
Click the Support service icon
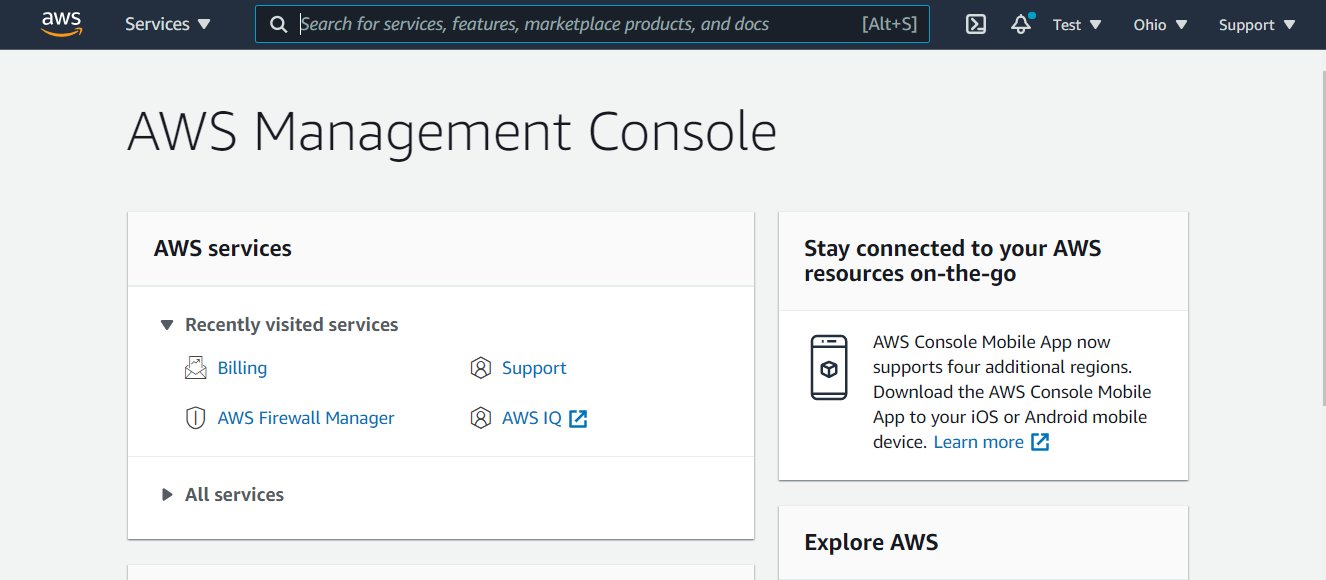click(481, 368)
